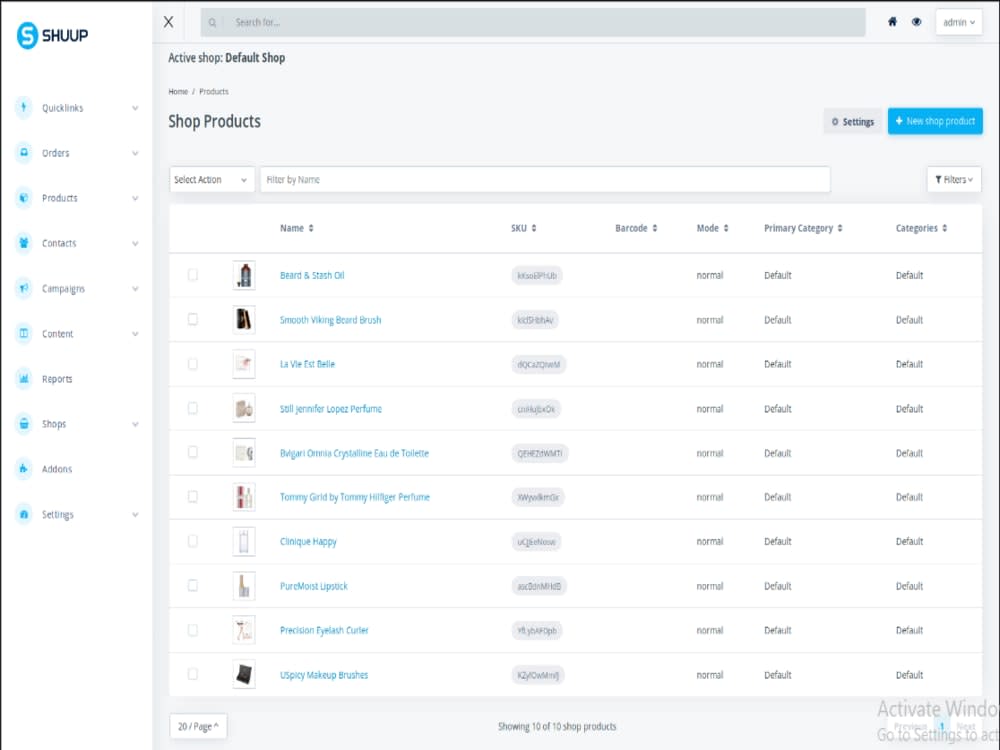Screen dimensions: 1000x750
Task: Click the eye icon in the top bar
Action: click(916, 22)
